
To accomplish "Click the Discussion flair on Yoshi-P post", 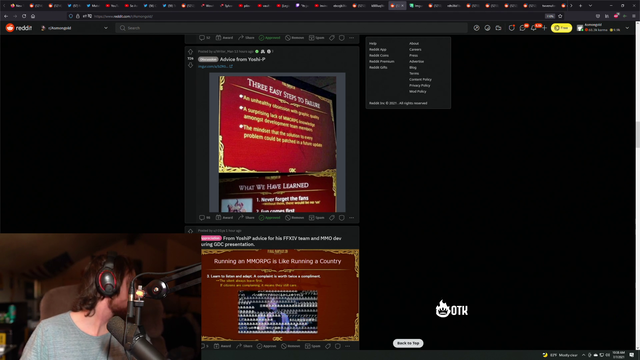I will pyautogui.click(x=208, y=59).
